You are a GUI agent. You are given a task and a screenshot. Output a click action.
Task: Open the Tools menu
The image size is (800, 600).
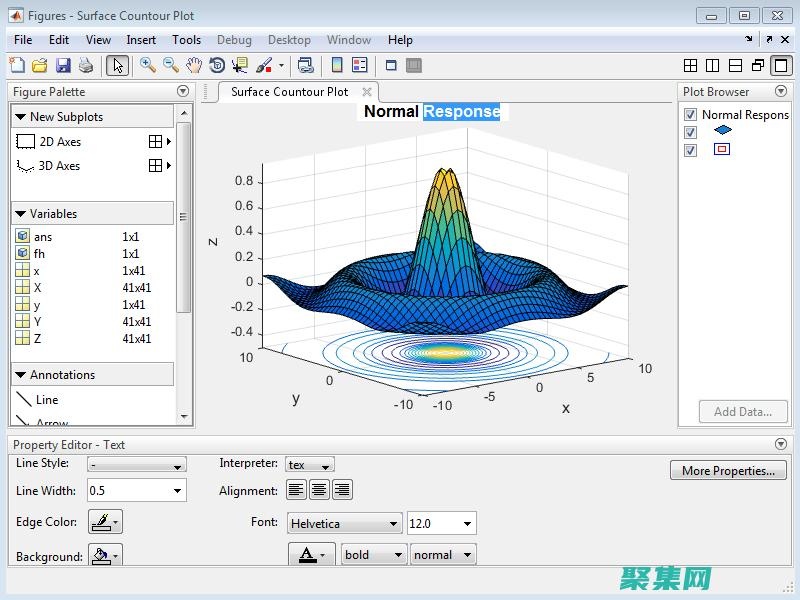pos(185,40)
